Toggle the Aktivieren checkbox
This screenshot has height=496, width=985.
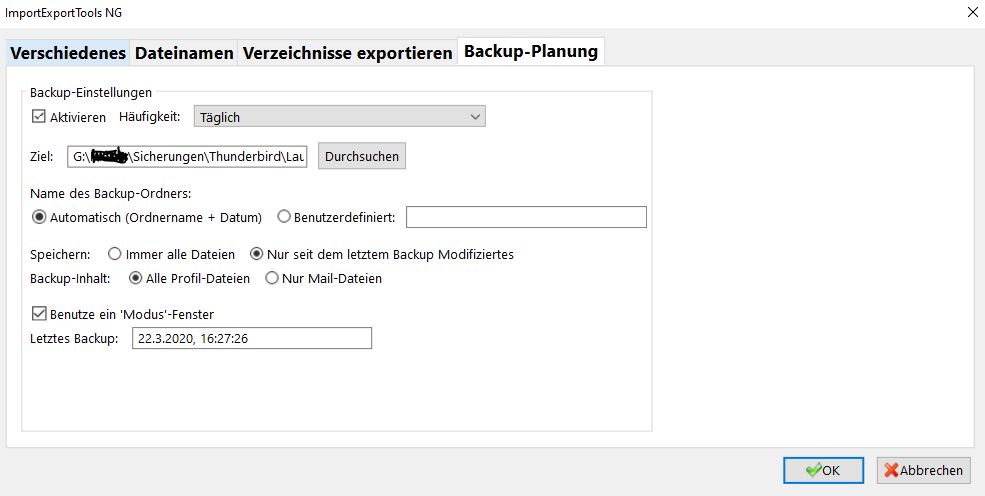[39, 117]
